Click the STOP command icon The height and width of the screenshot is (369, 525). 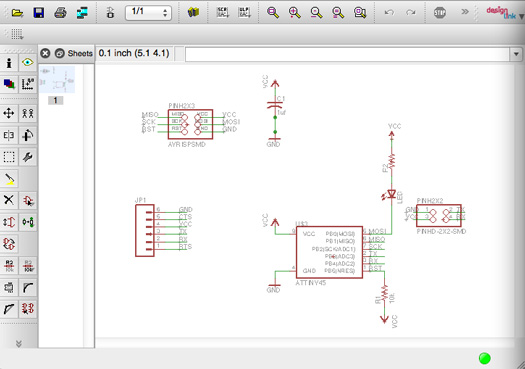pyautogui.click(x=440, y=13)
